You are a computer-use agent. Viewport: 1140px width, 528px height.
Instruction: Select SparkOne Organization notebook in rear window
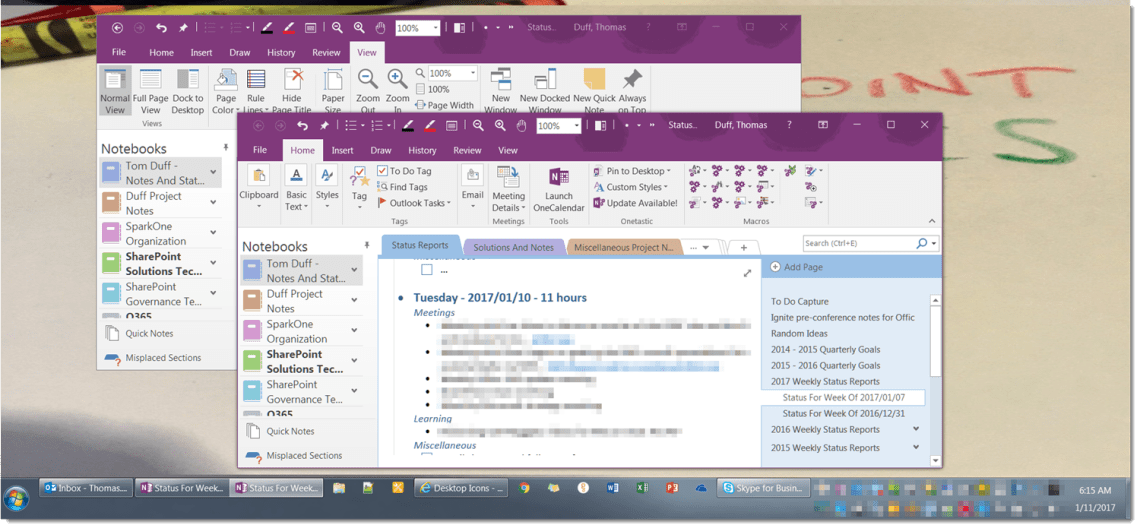click(x=163, y=233)
